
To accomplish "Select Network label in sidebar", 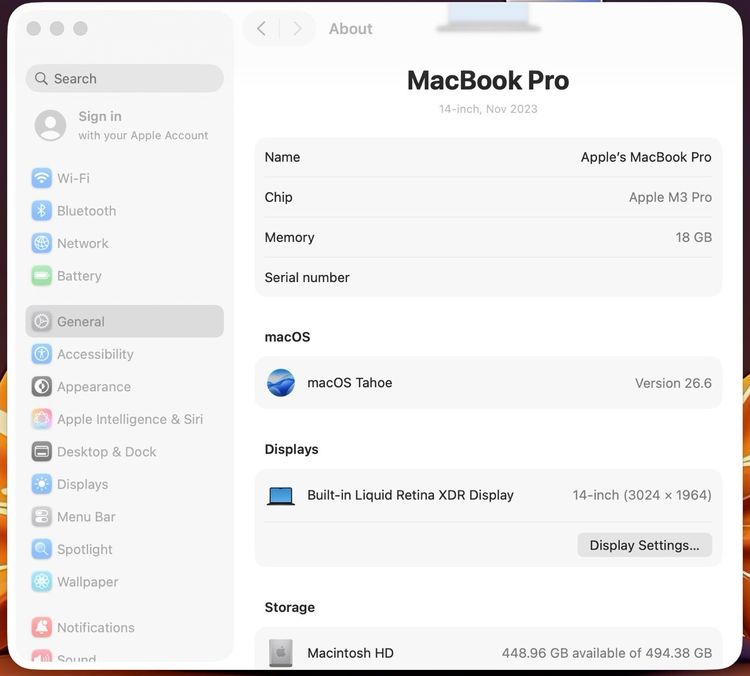I will [83, 243].
